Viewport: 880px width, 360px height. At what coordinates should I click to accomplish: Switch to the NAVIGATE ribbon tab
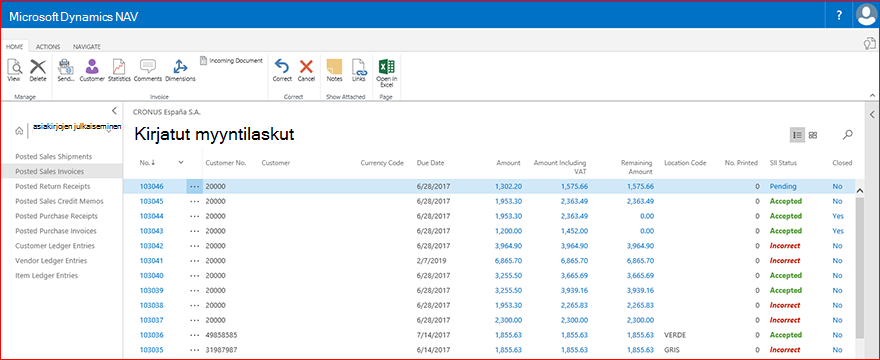click(87, 47)
